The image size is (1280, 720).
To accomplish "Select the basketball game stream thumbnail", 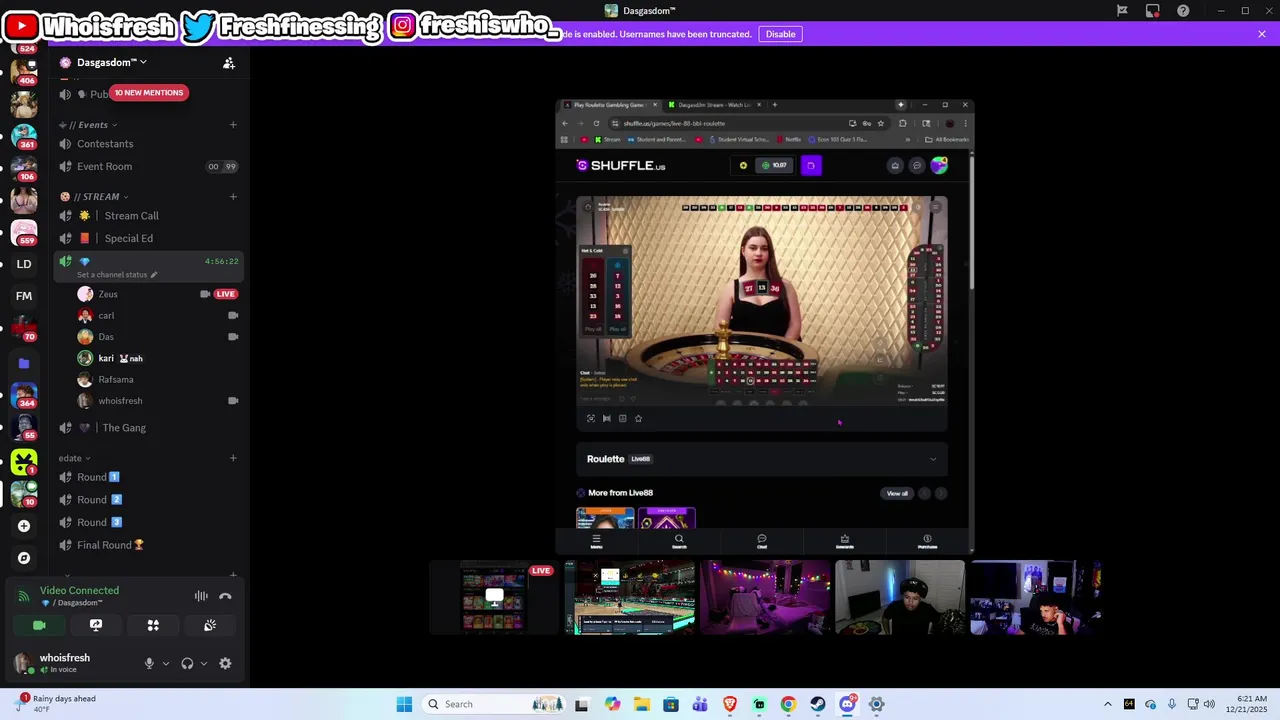I will [x=630, y=597].
